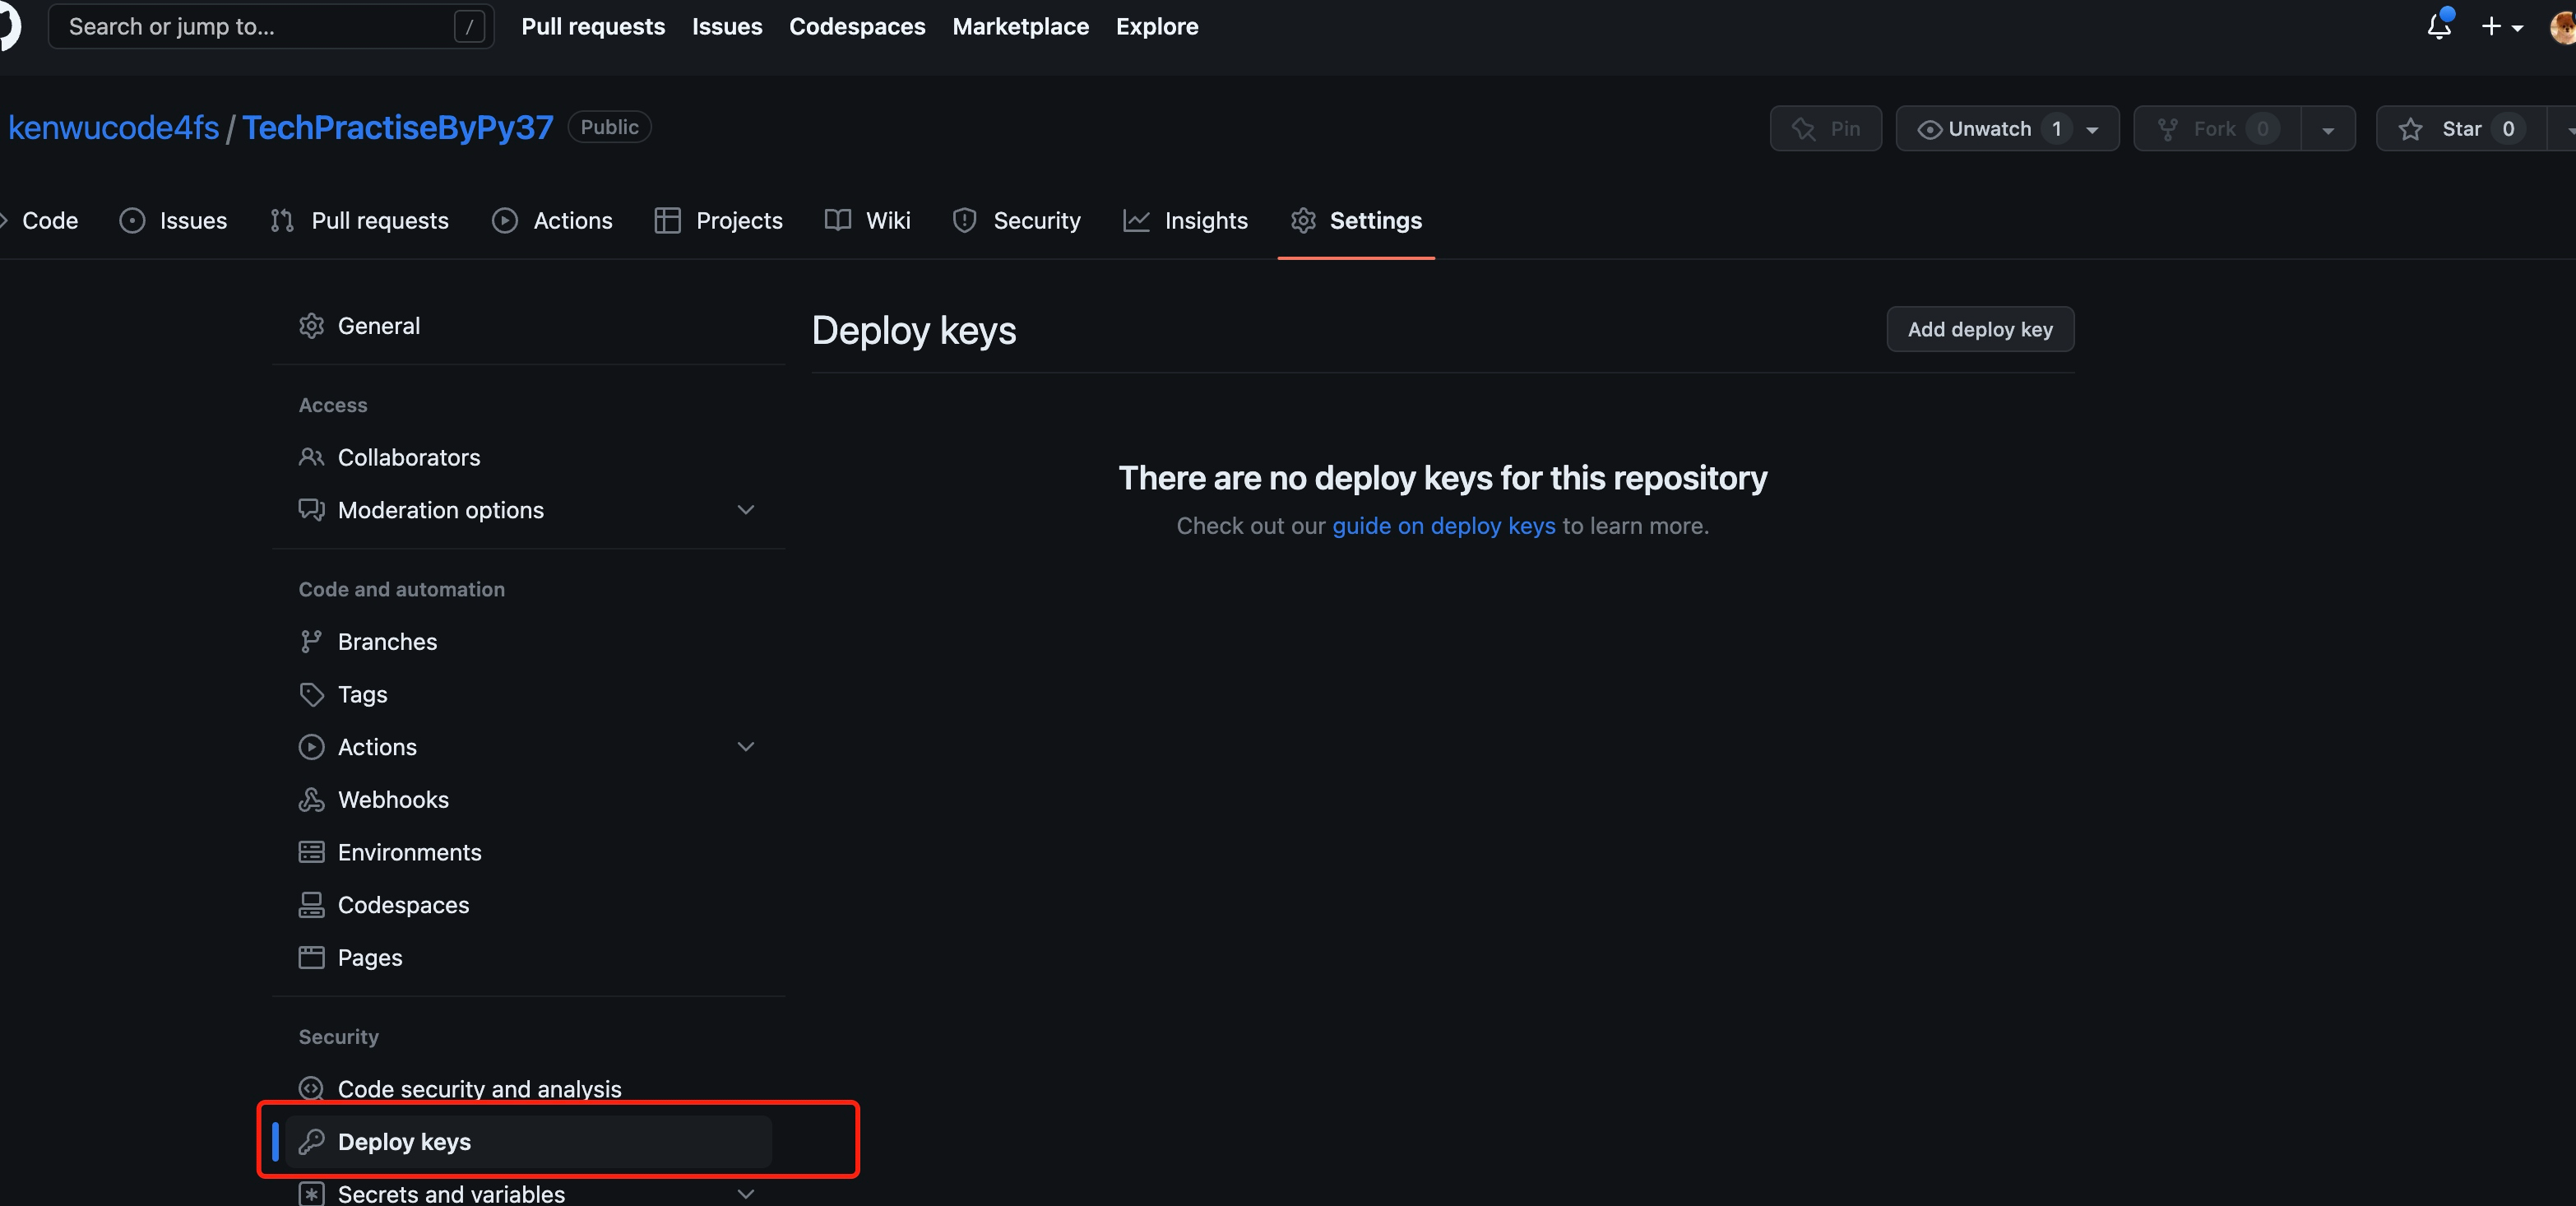Click the Add deploy key button
2576x1206 pixels.
(1979, 329)
